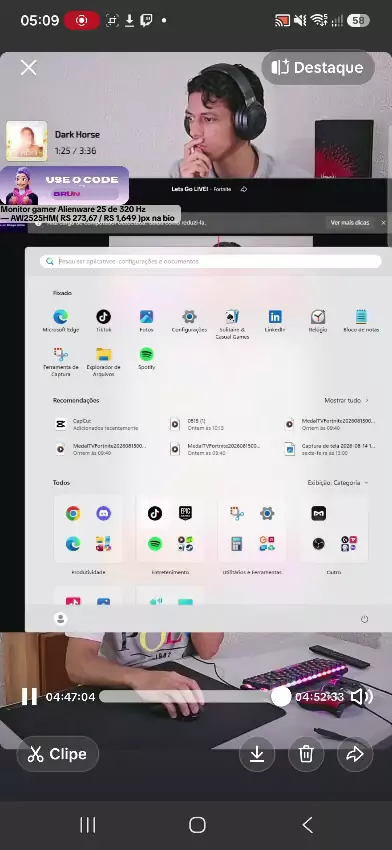Open the Exibição: Categoria dropdown
This screenshot has height=850, width=392.
tap(338, 482)
